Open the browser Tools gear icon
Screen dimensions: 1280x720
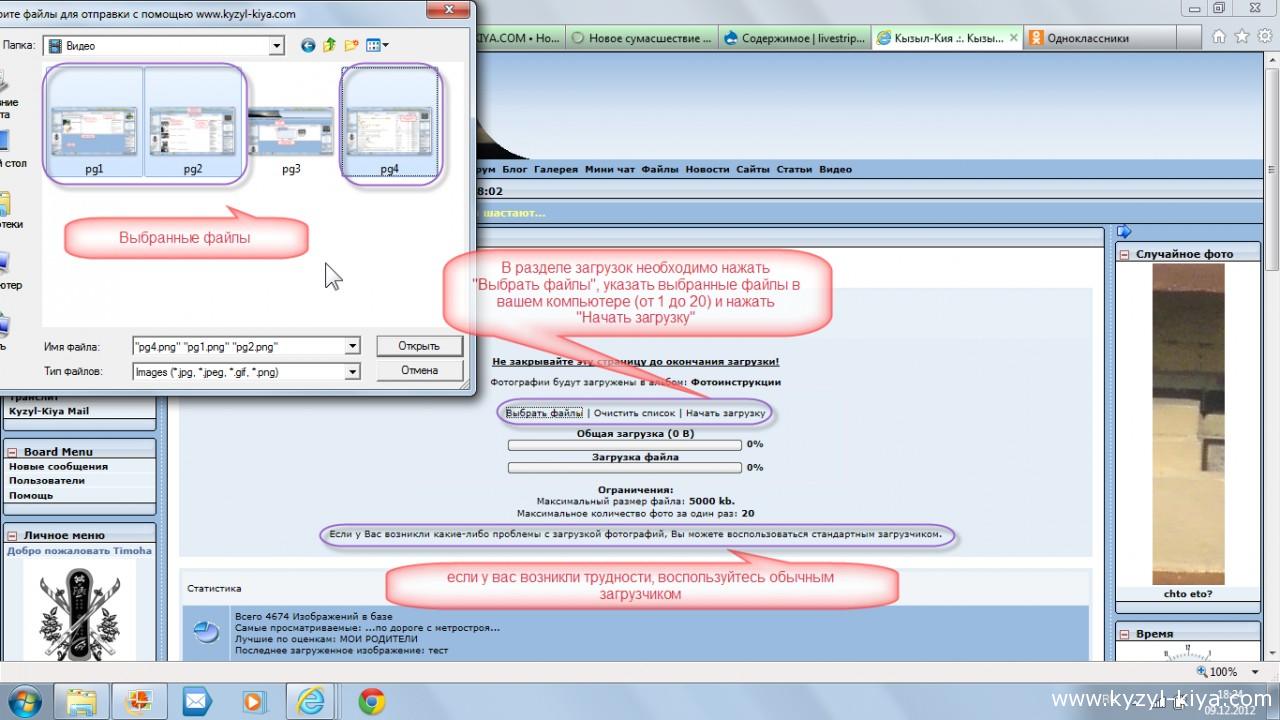pyautogui.click(x=1264, y=37)
